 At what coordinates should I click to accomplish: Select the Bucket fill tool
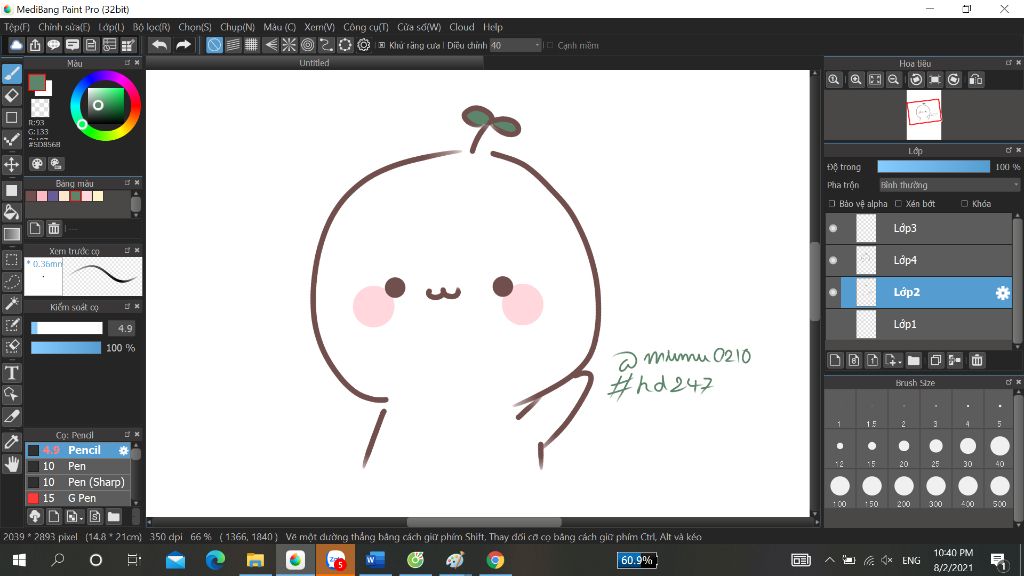12,212
